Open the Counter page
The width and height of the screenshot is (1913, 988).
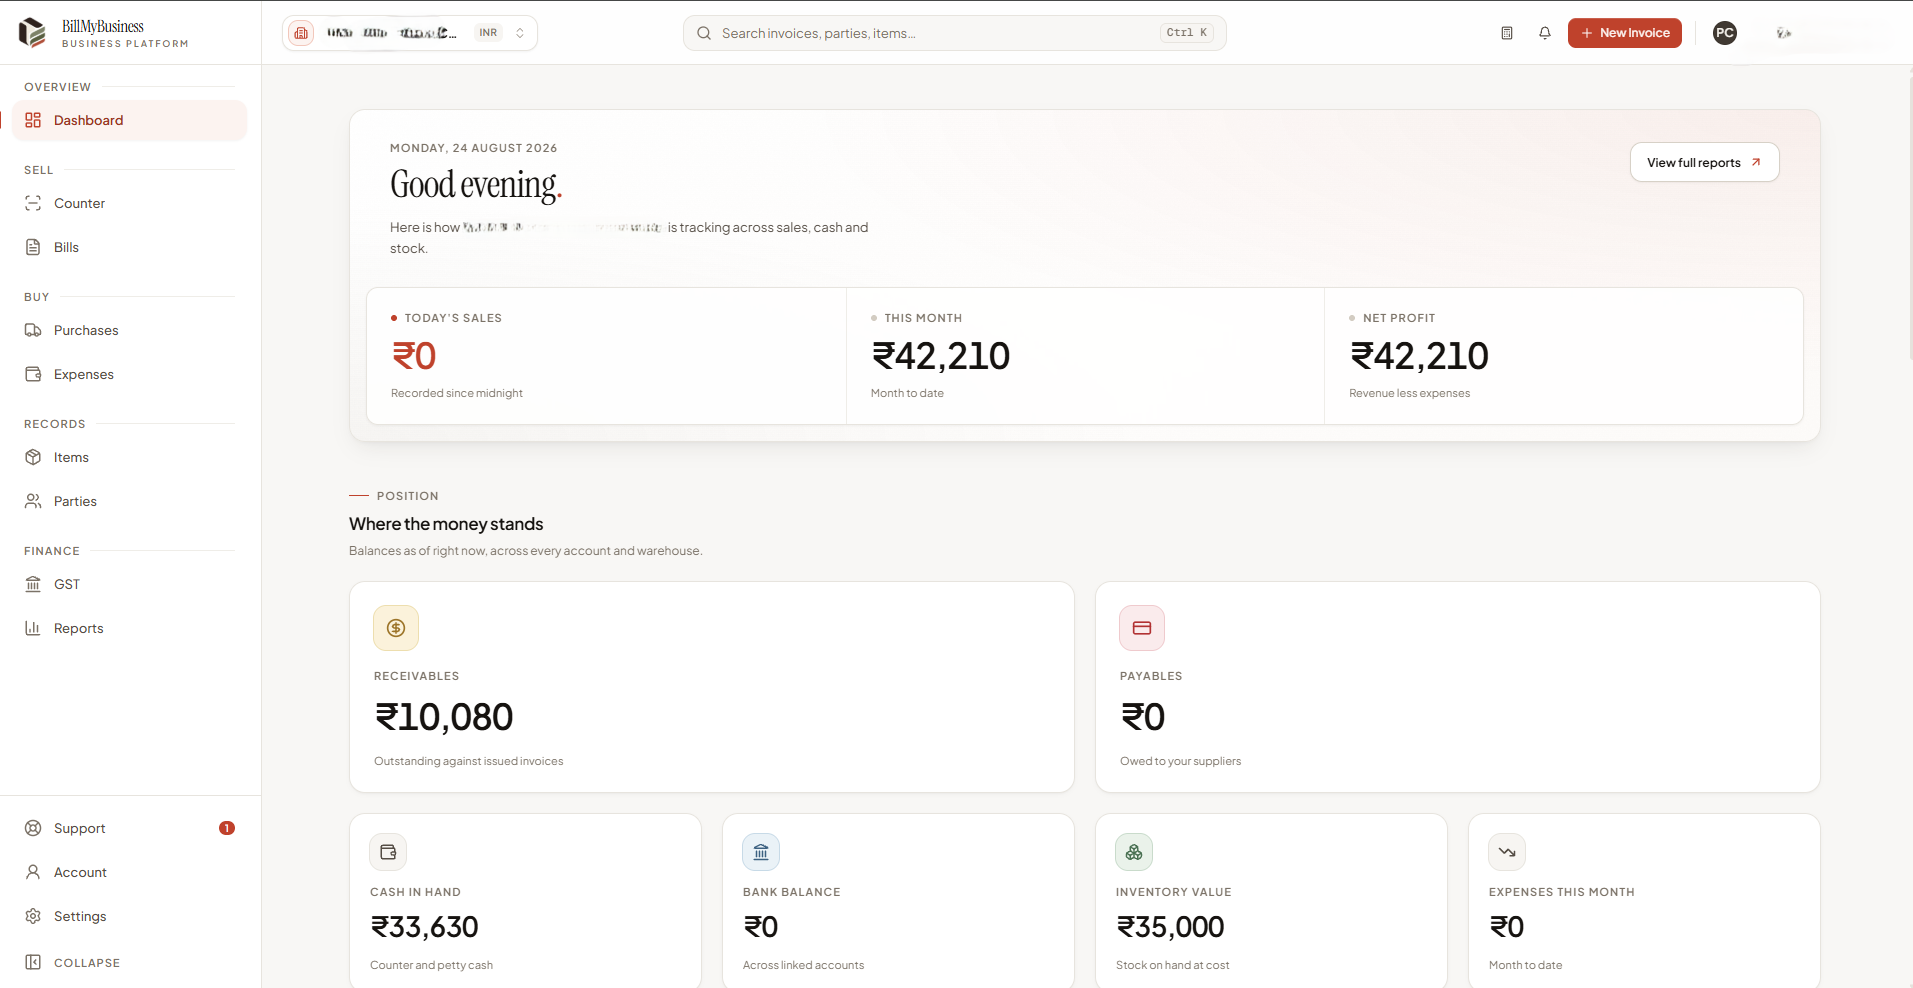pos(130,203)
